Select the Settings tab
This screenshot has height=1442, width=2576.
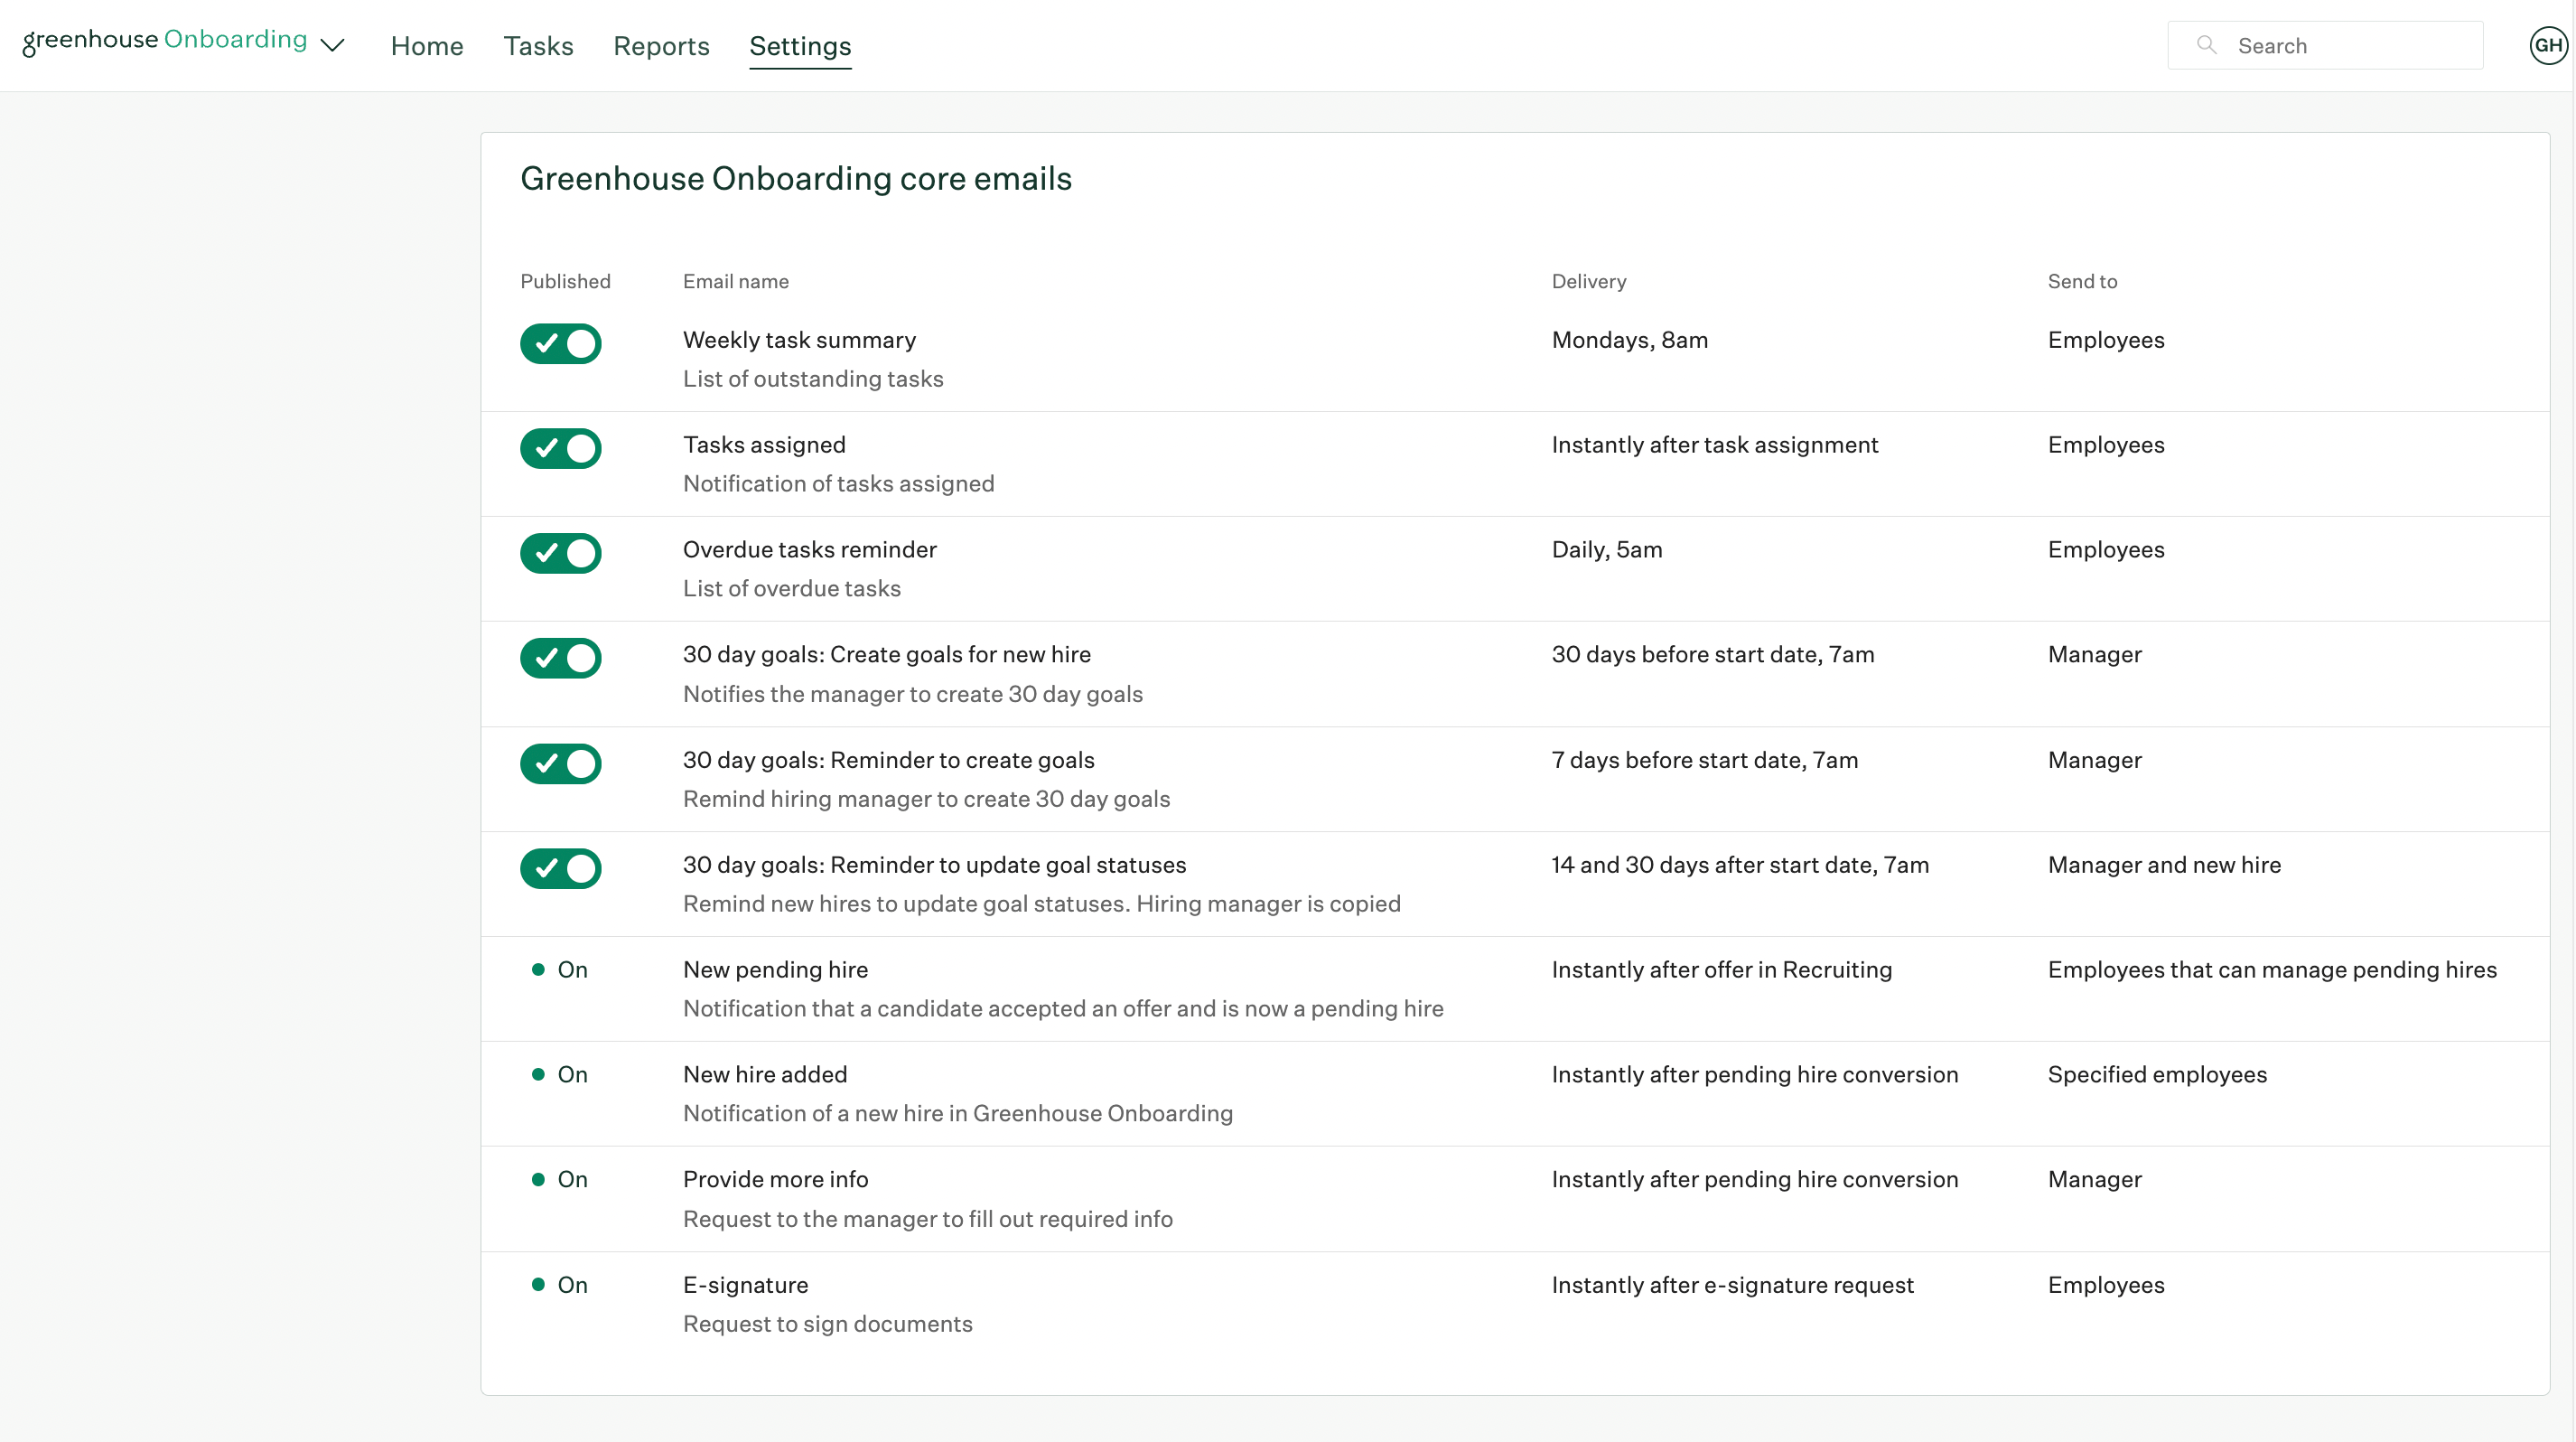pyautogui.click(x=800, y=46)
